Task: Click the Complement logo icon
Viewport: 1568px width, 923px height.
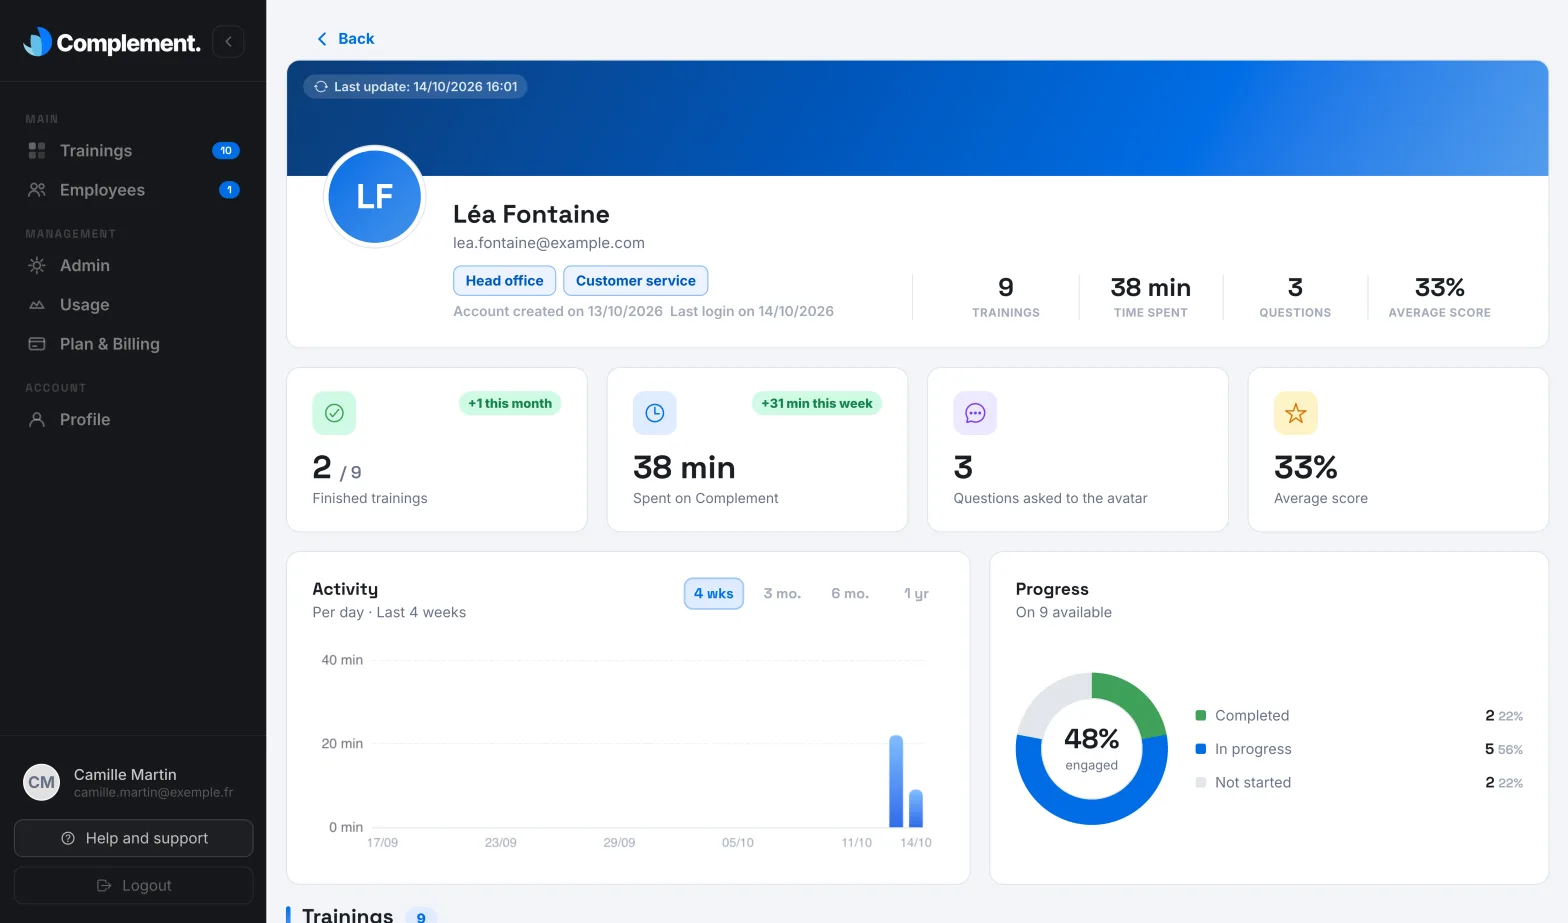Action: click(37, 41)
